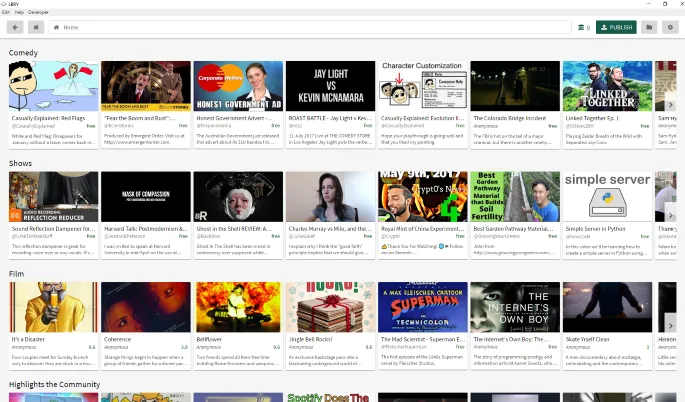Click title "Linked Together Ep. 1"
685x402 pixels.
click(592, 118)
